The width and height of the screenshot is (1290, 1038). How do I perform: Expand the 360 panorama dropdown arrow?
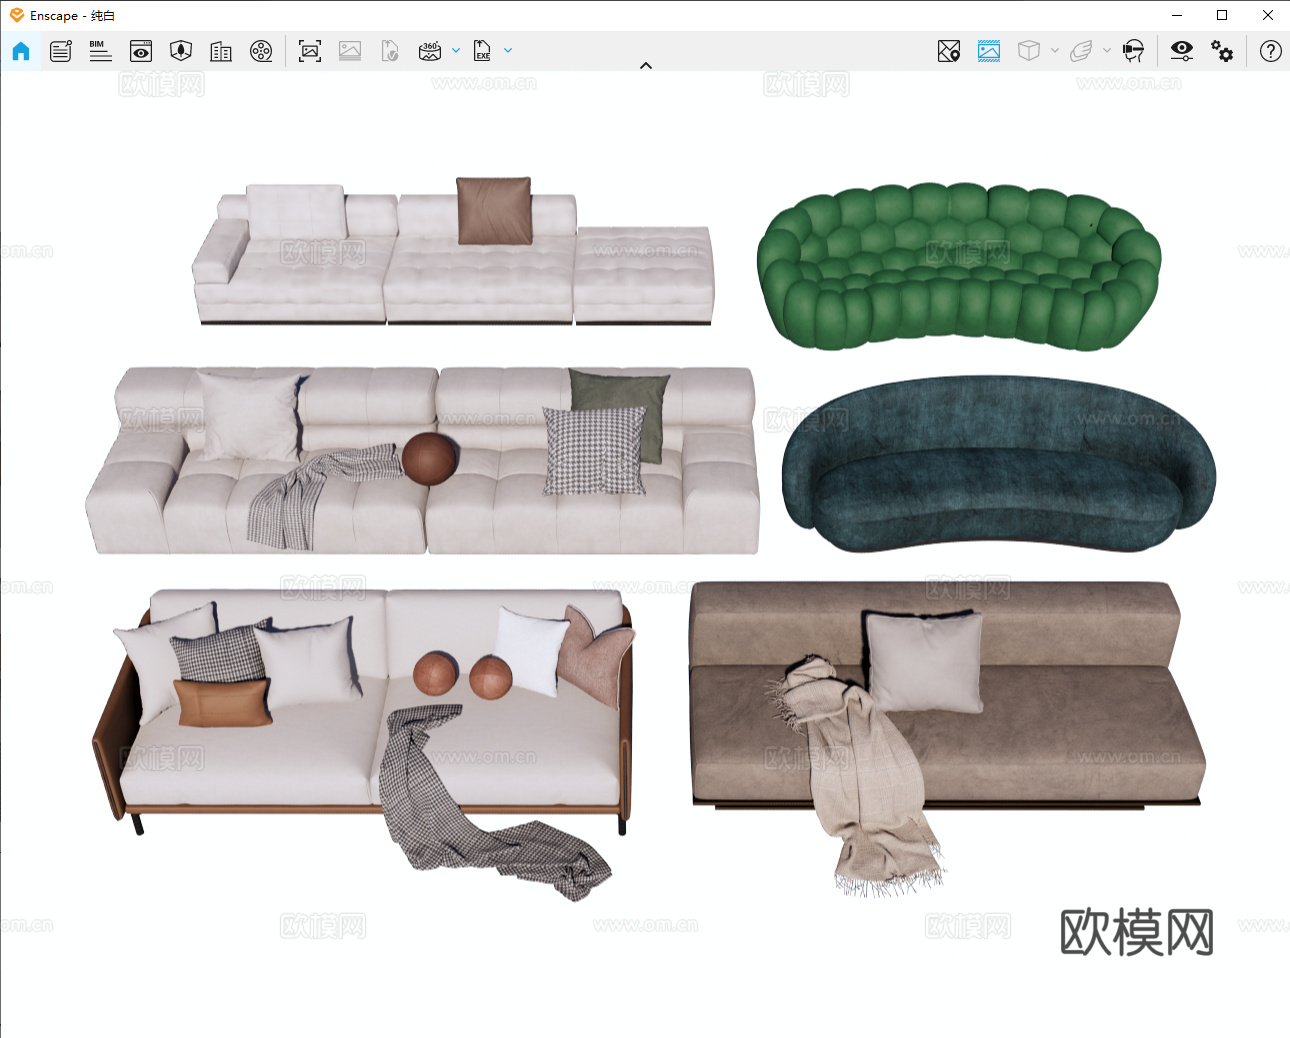pos(456,50)
